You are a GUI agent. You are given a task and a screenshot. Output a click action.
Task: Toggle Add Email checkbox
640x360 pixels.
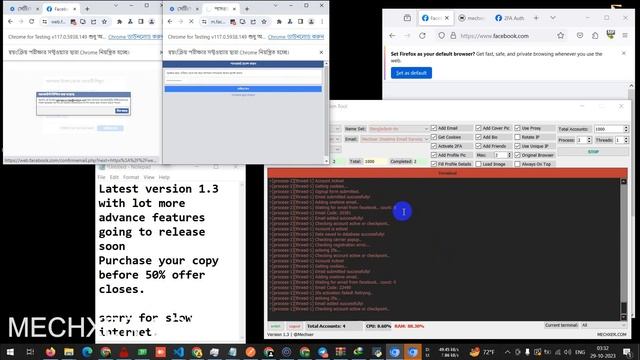point(434,128)
